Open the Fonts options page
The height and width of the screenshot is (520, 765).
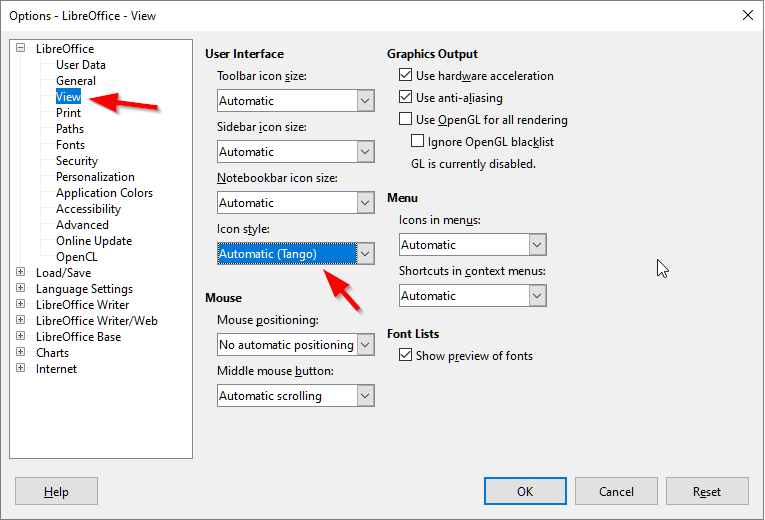pos(70,145)
